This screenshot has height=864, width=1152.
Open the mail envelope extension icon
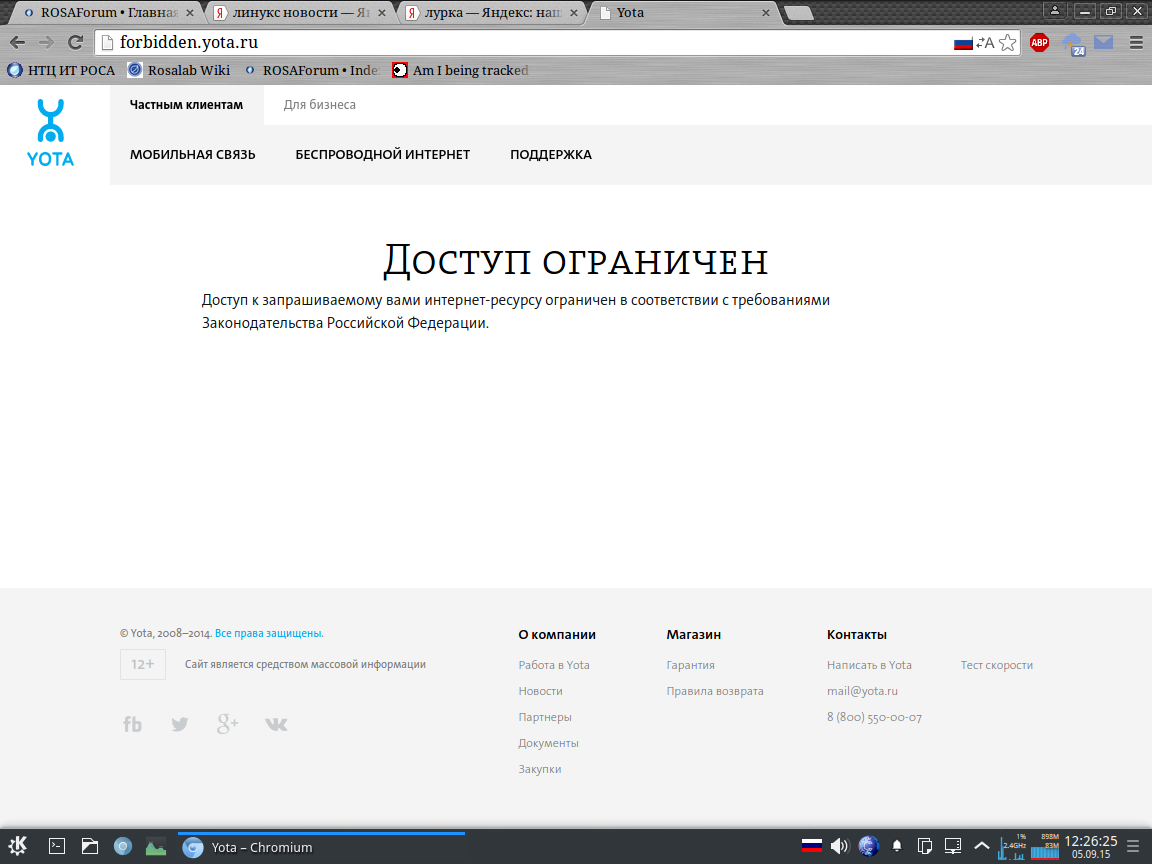[1104, 43]
